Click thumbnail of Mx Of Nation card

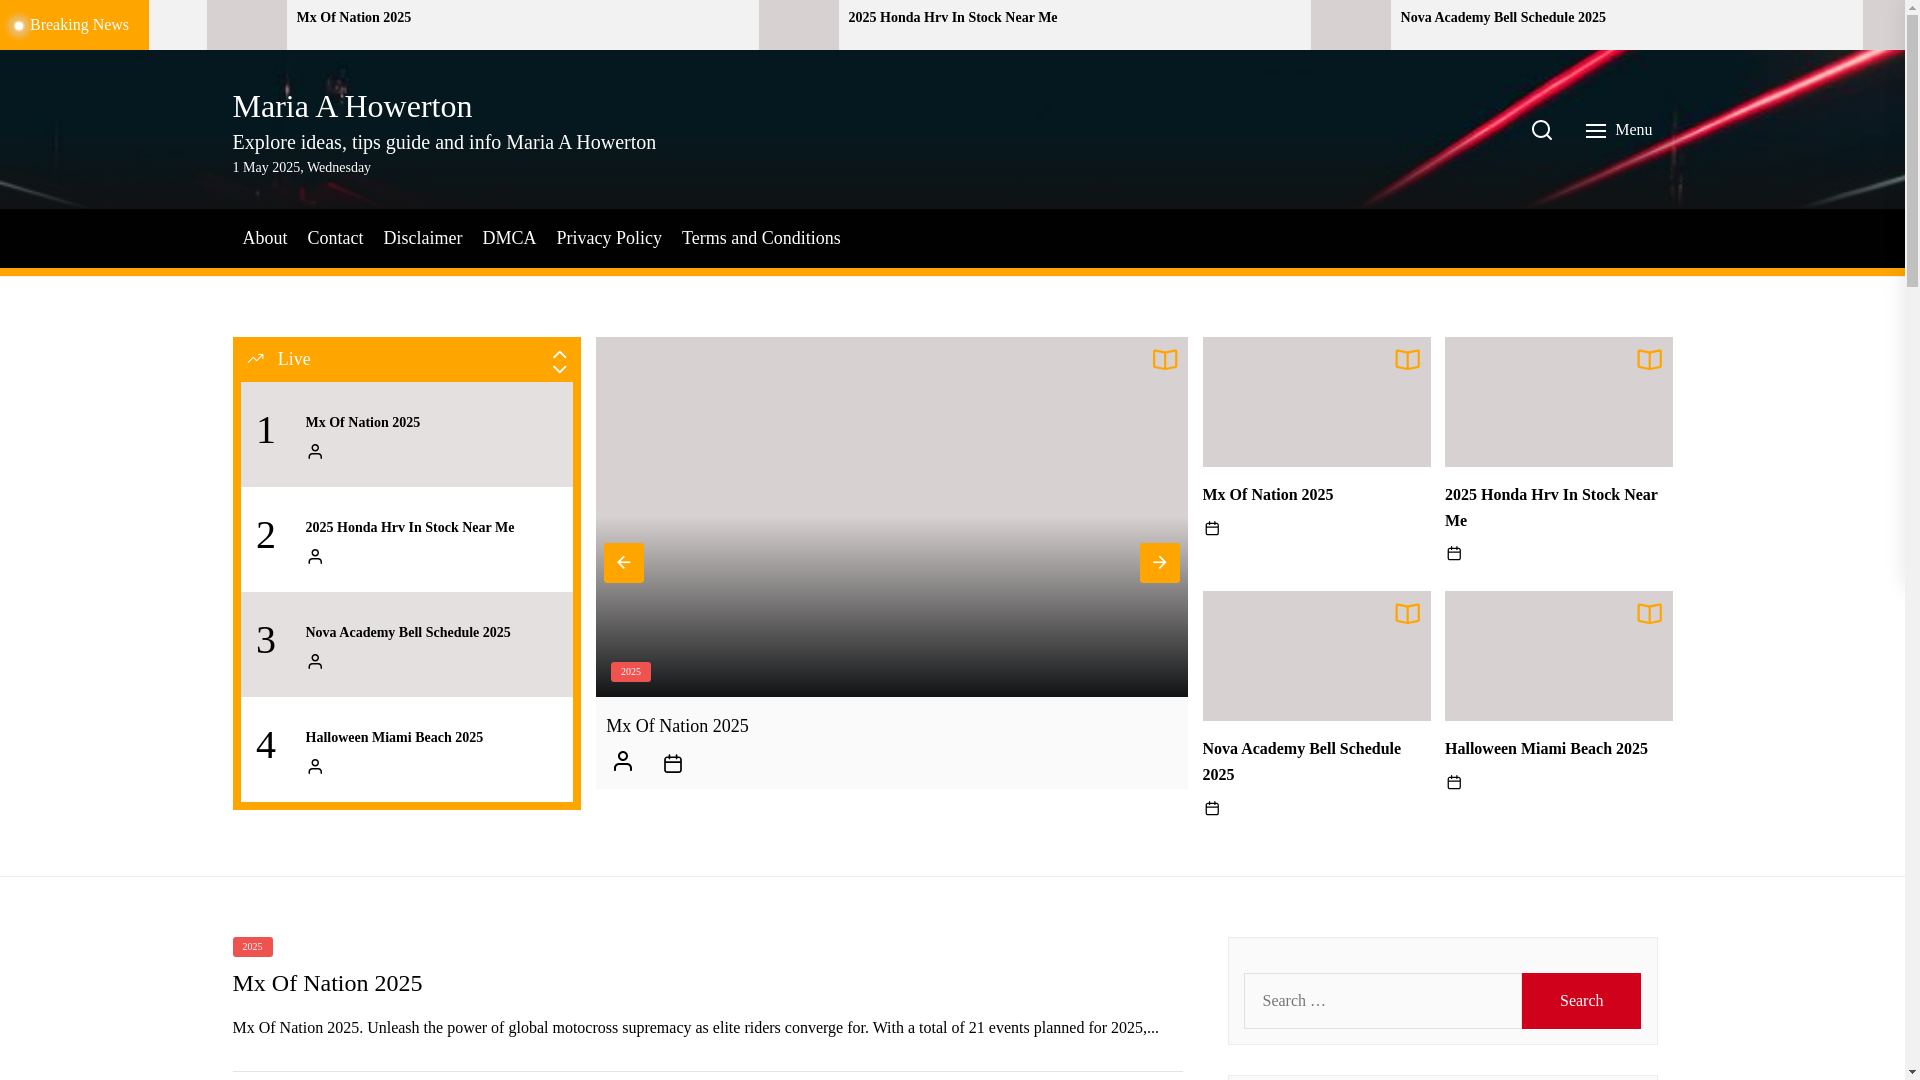click(1316, 402)
